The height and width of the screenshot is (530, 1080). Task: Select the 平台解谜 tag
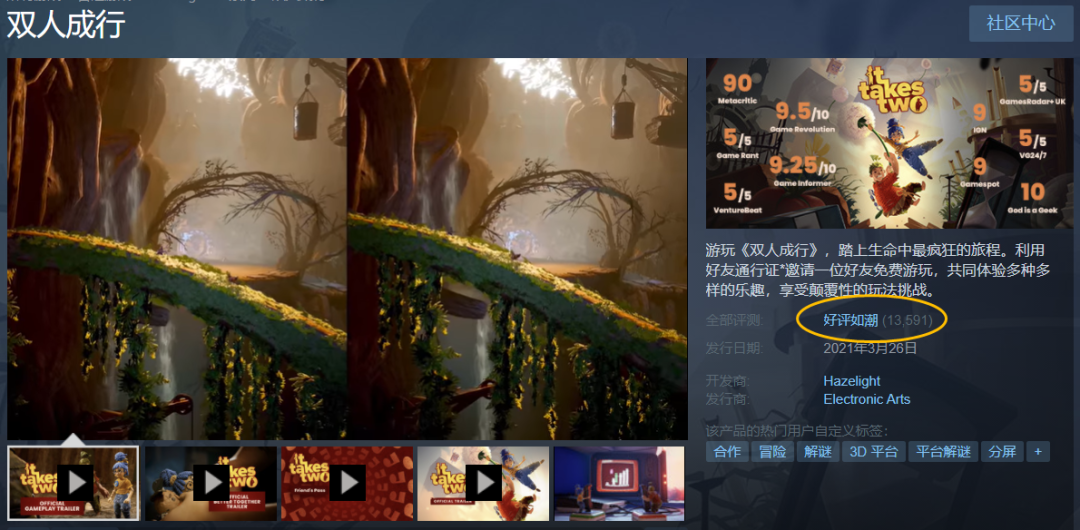943,451
